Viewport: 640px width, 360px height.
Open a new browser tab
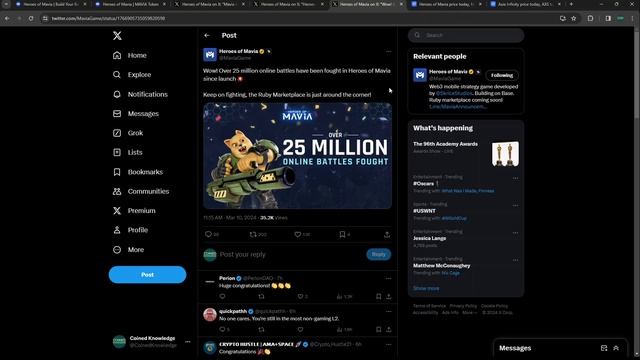[x=571, y=4]
